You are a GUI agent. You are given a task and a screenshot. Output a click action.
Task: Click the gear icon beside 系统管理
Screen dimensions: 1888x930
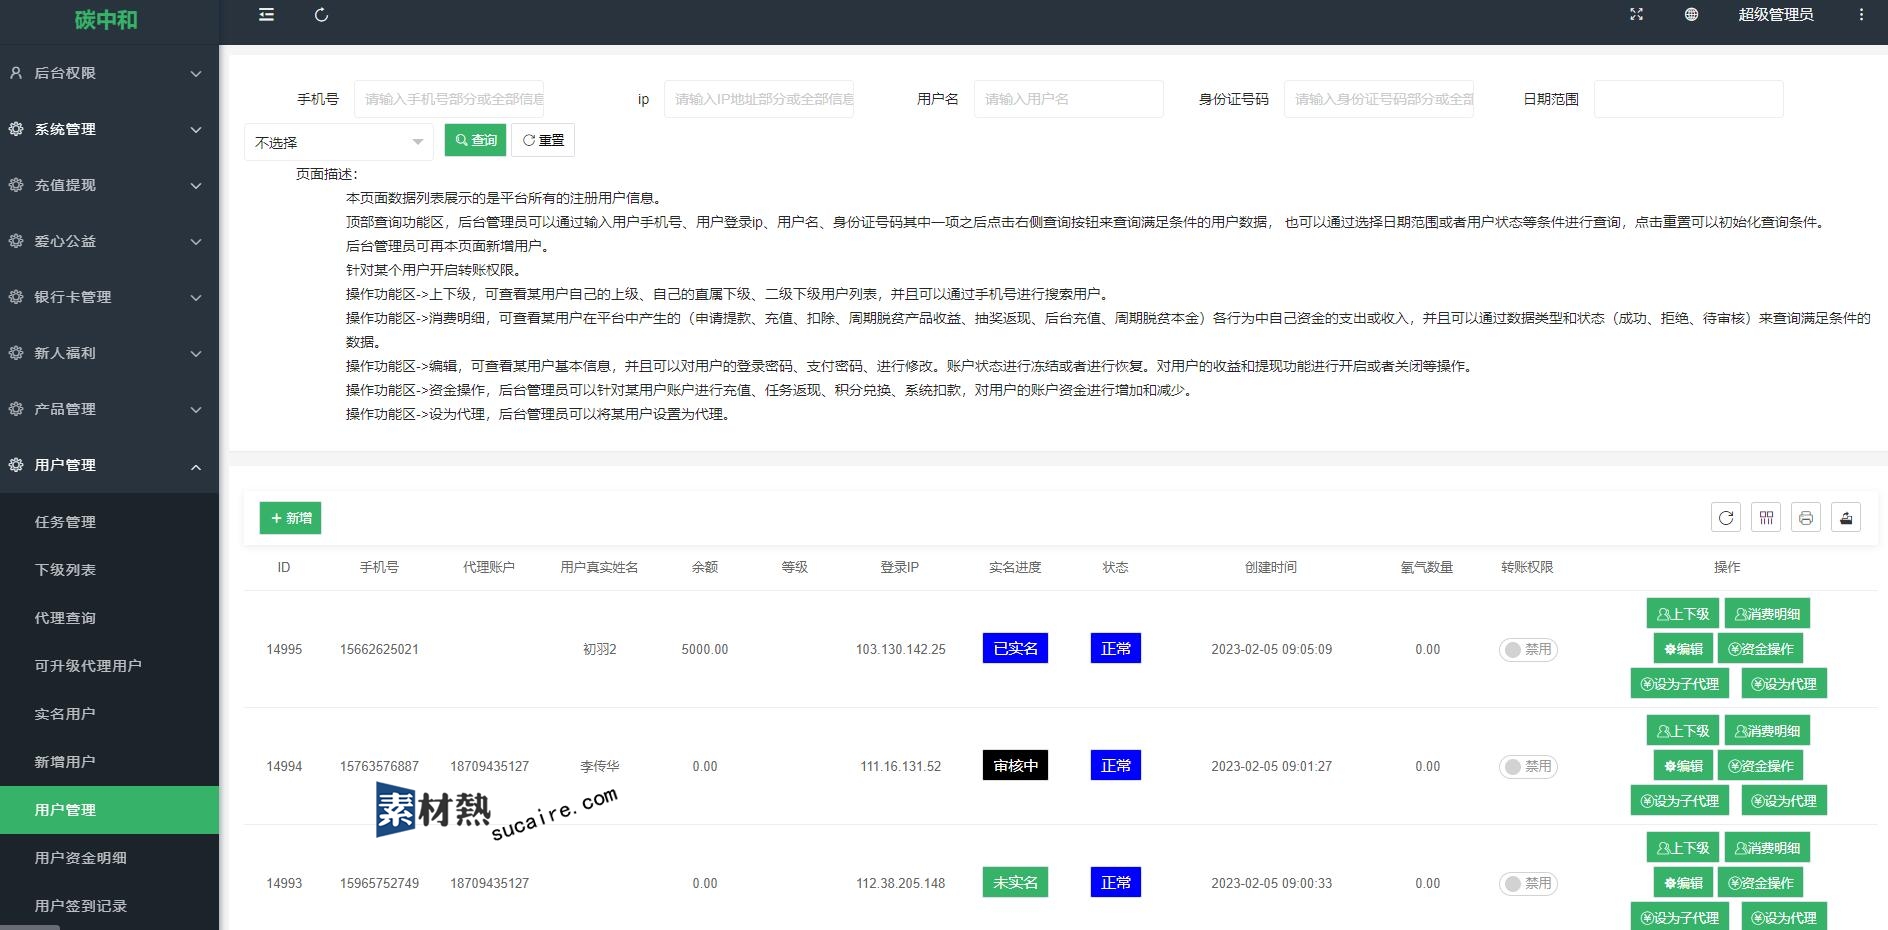pos(16,129)
